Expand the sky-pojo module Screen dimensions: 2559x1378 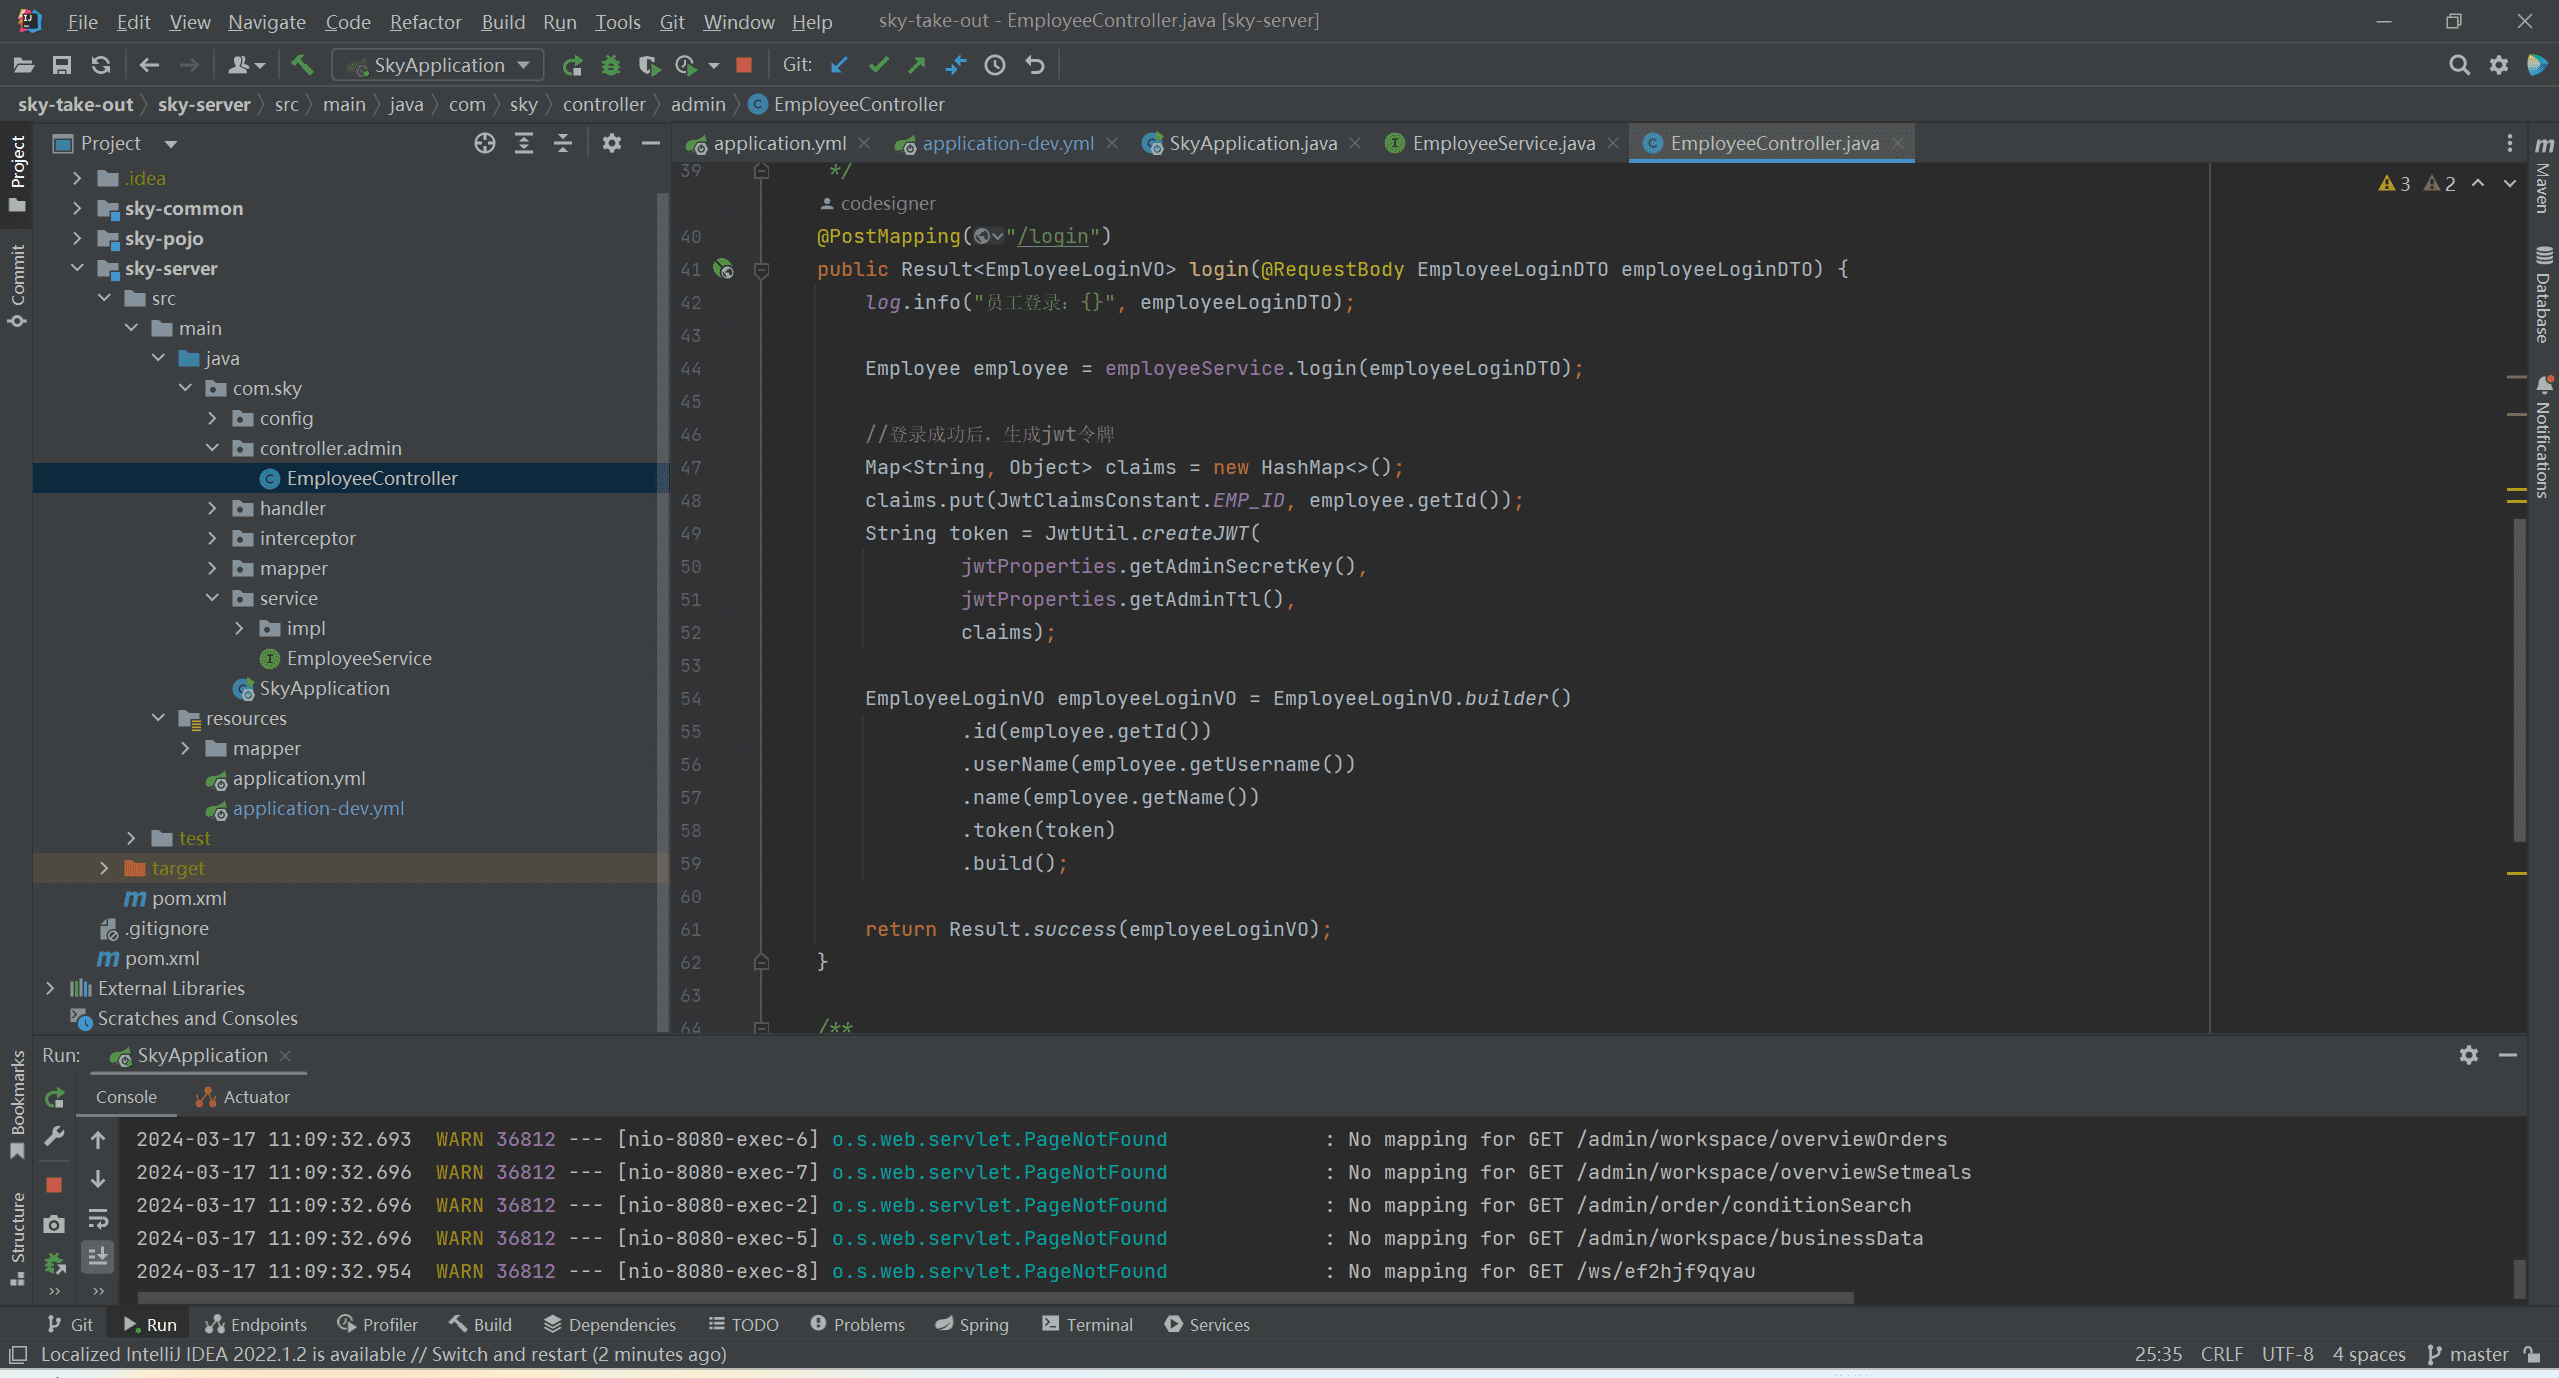(x=77, y=238)
